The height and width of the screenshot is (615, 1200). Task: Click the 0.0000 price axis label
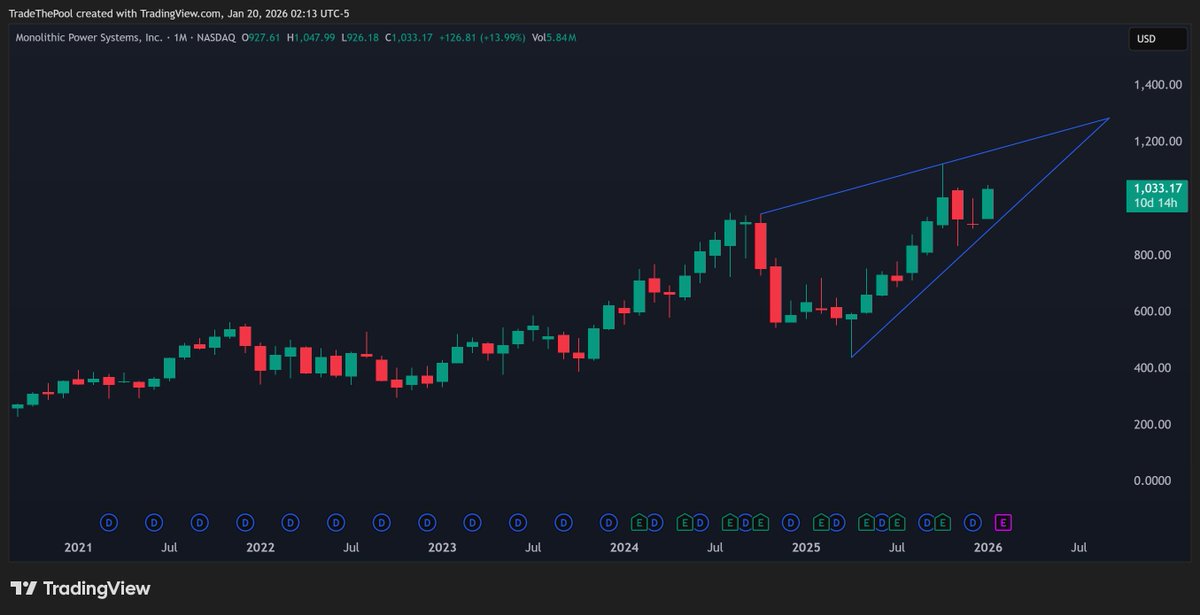coord(1152,481)
